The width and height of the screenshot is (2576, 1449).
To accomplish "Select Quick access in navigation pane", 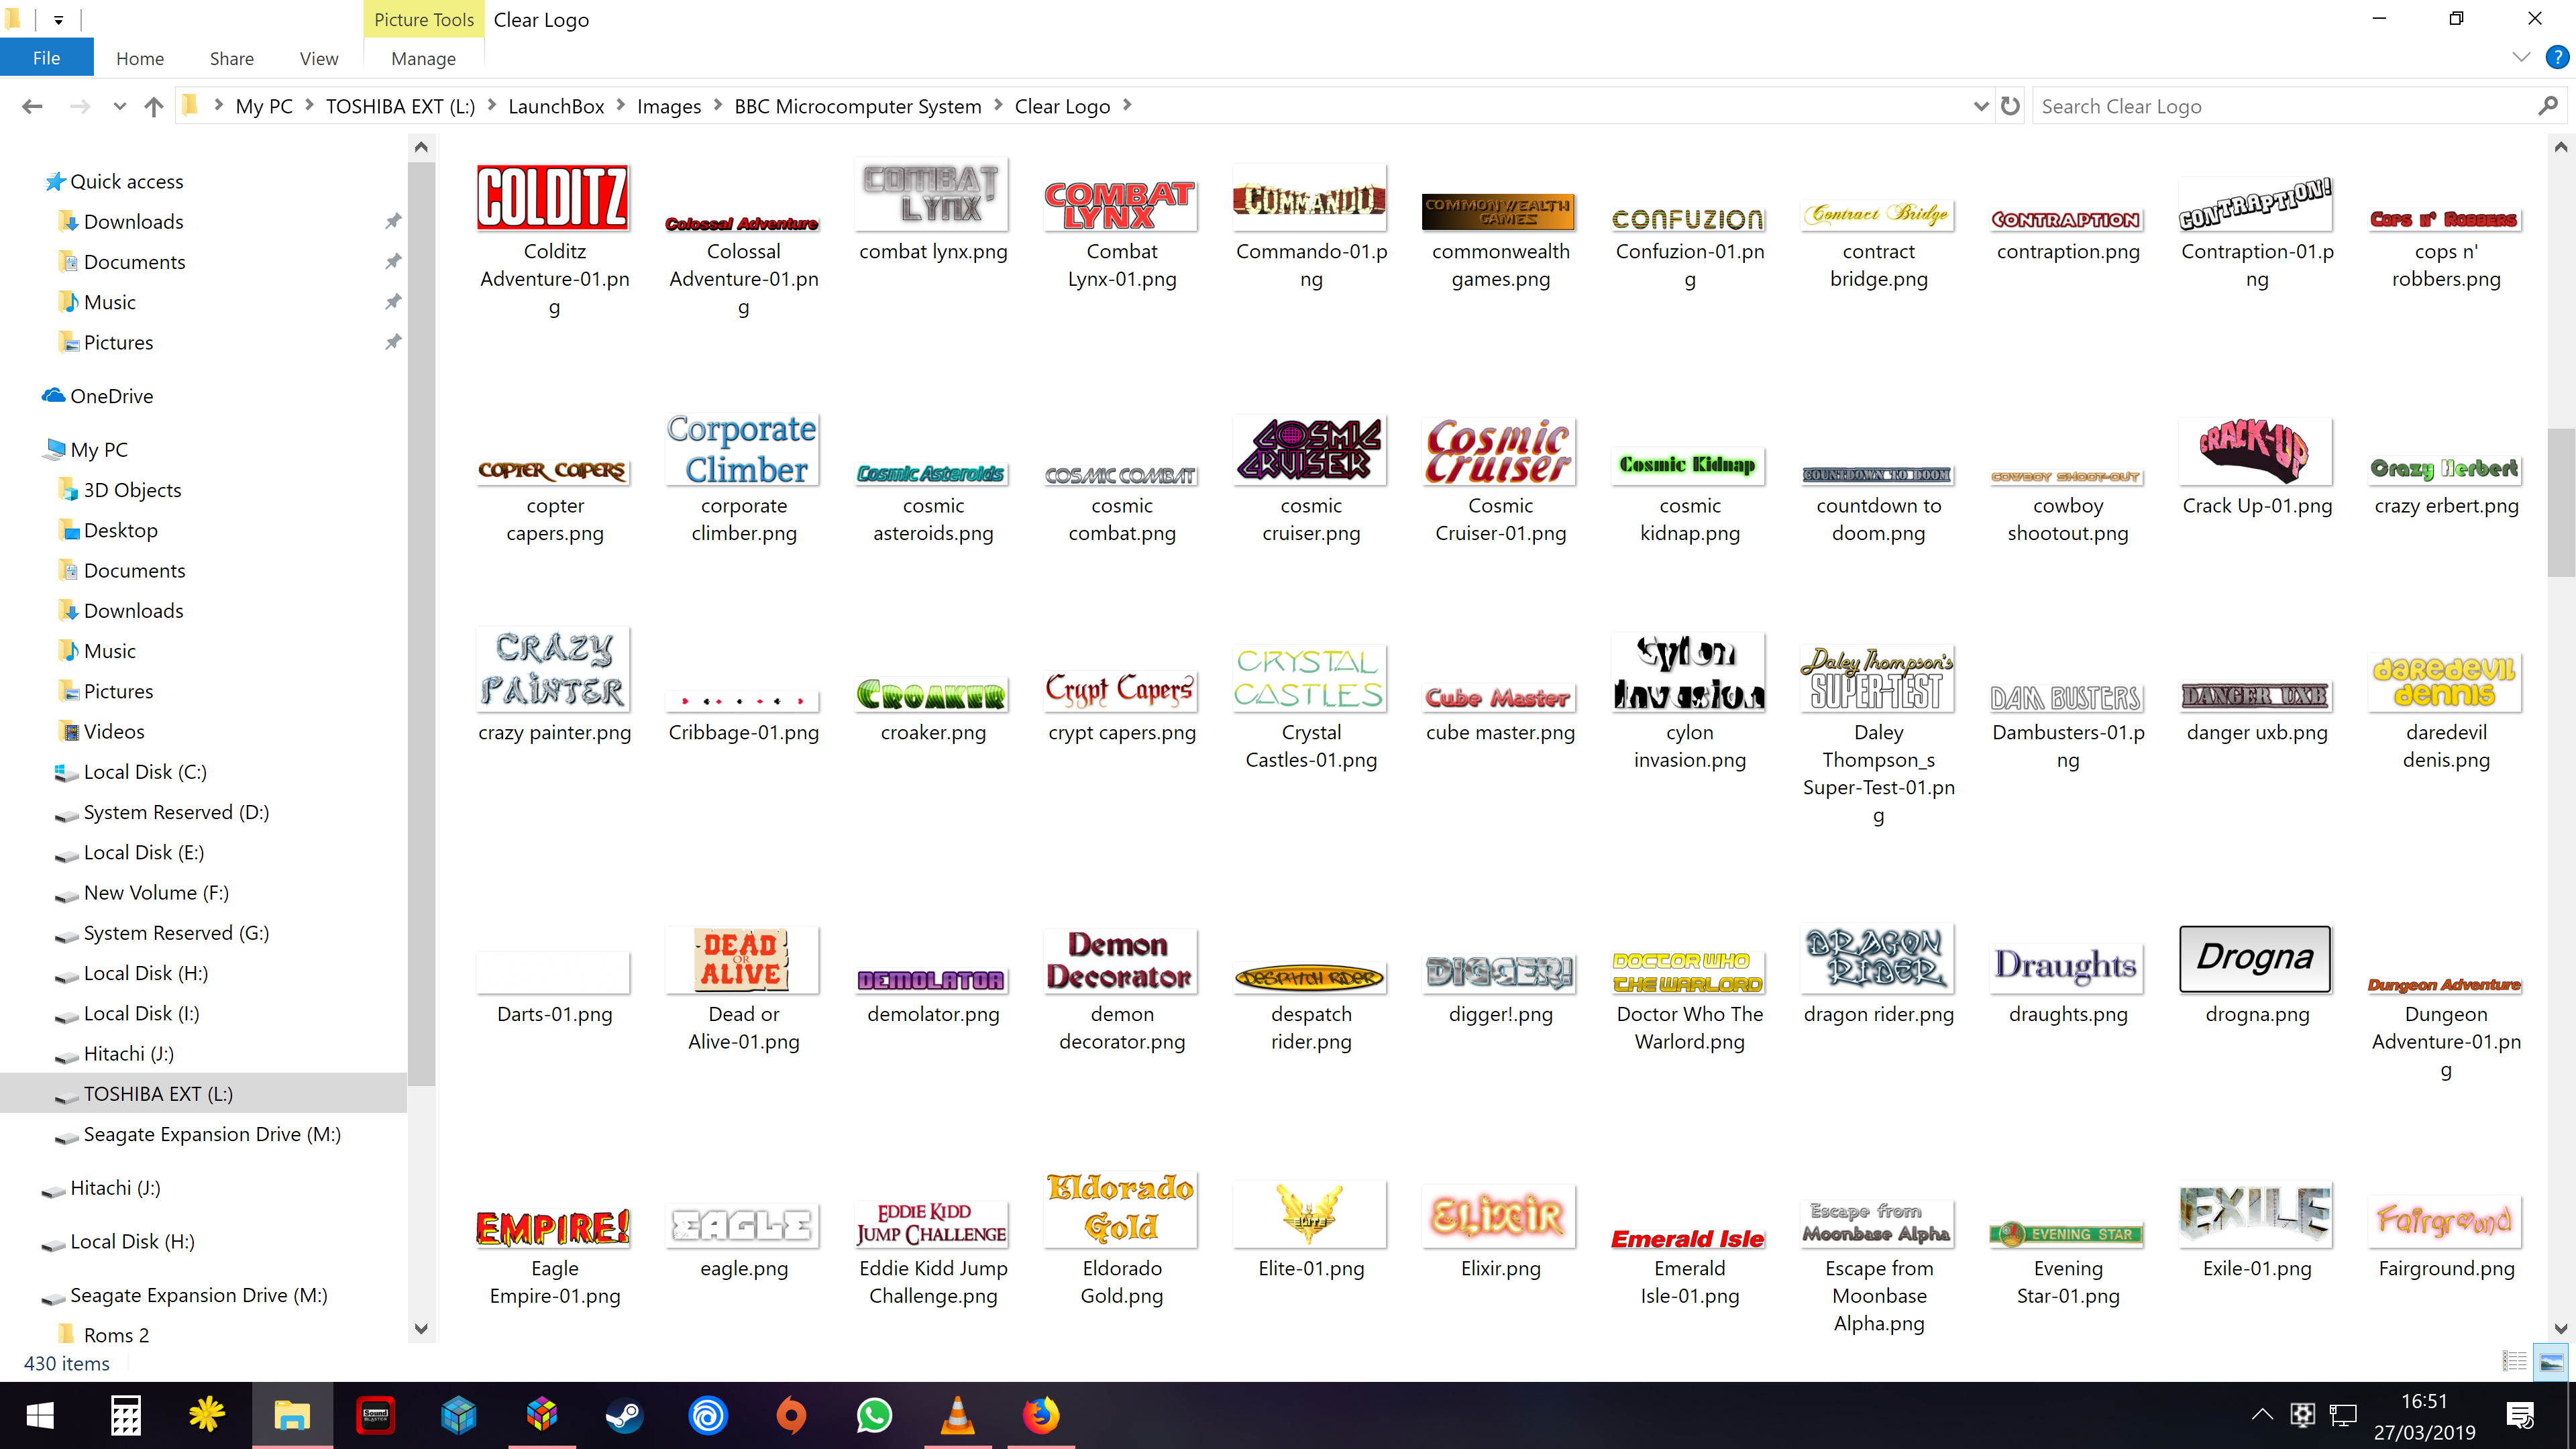I will (x=126, y=181).
